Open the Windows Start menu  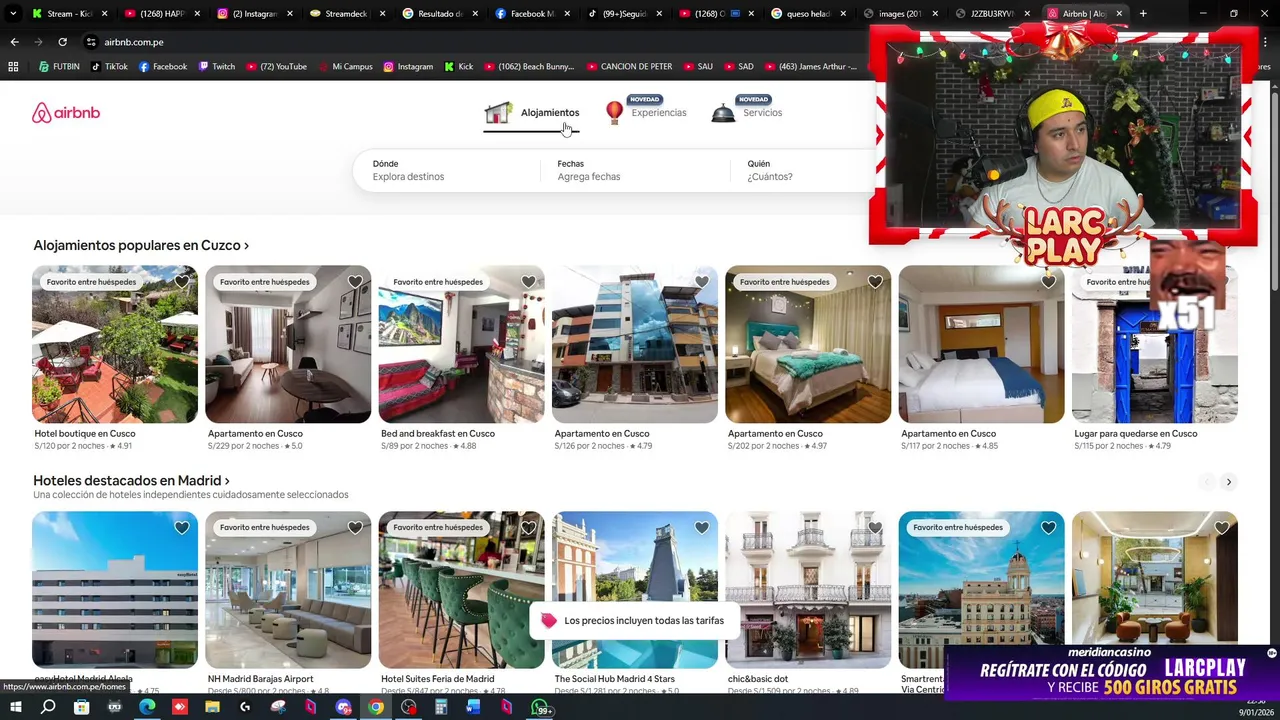tap(15, 708)
